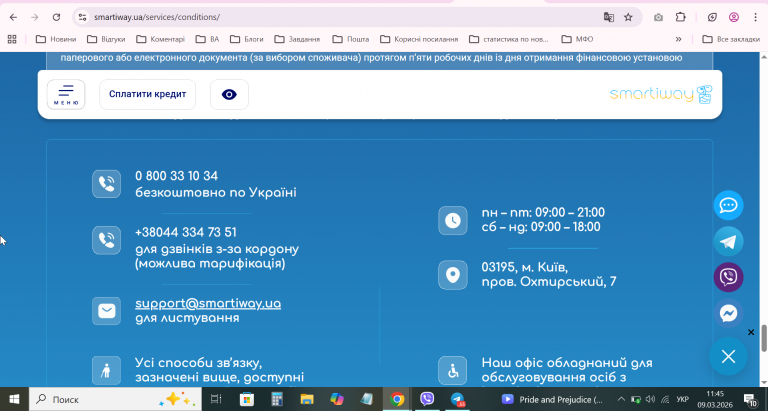The height and width of the screenshot is (411, 768).
Task: Open Microsoft Store from the taskbar
Action: 246,399
